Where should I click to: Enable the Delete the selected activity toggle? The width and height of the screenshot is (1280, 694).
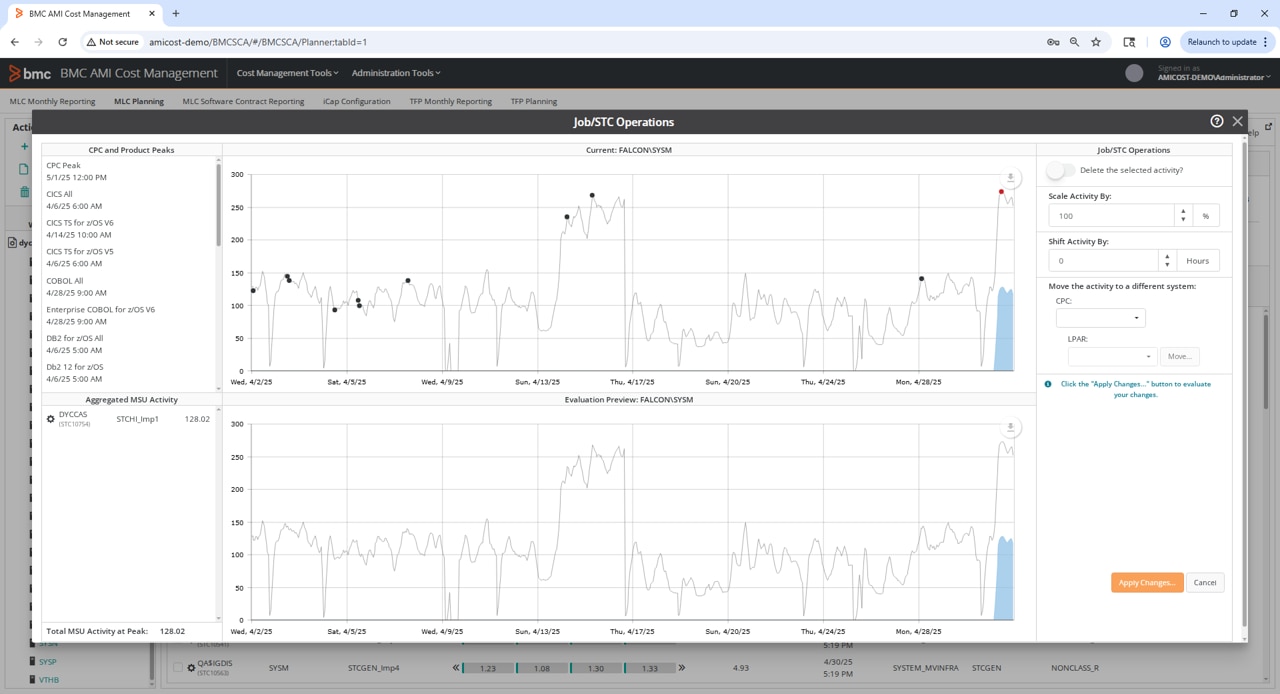coord(1059,171)
